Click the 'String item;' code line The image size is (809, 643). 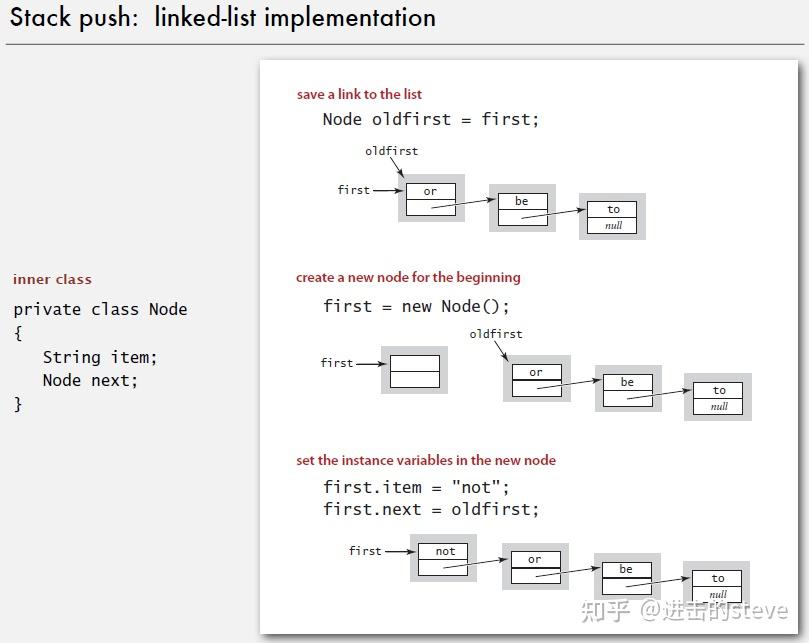(100, 357)
